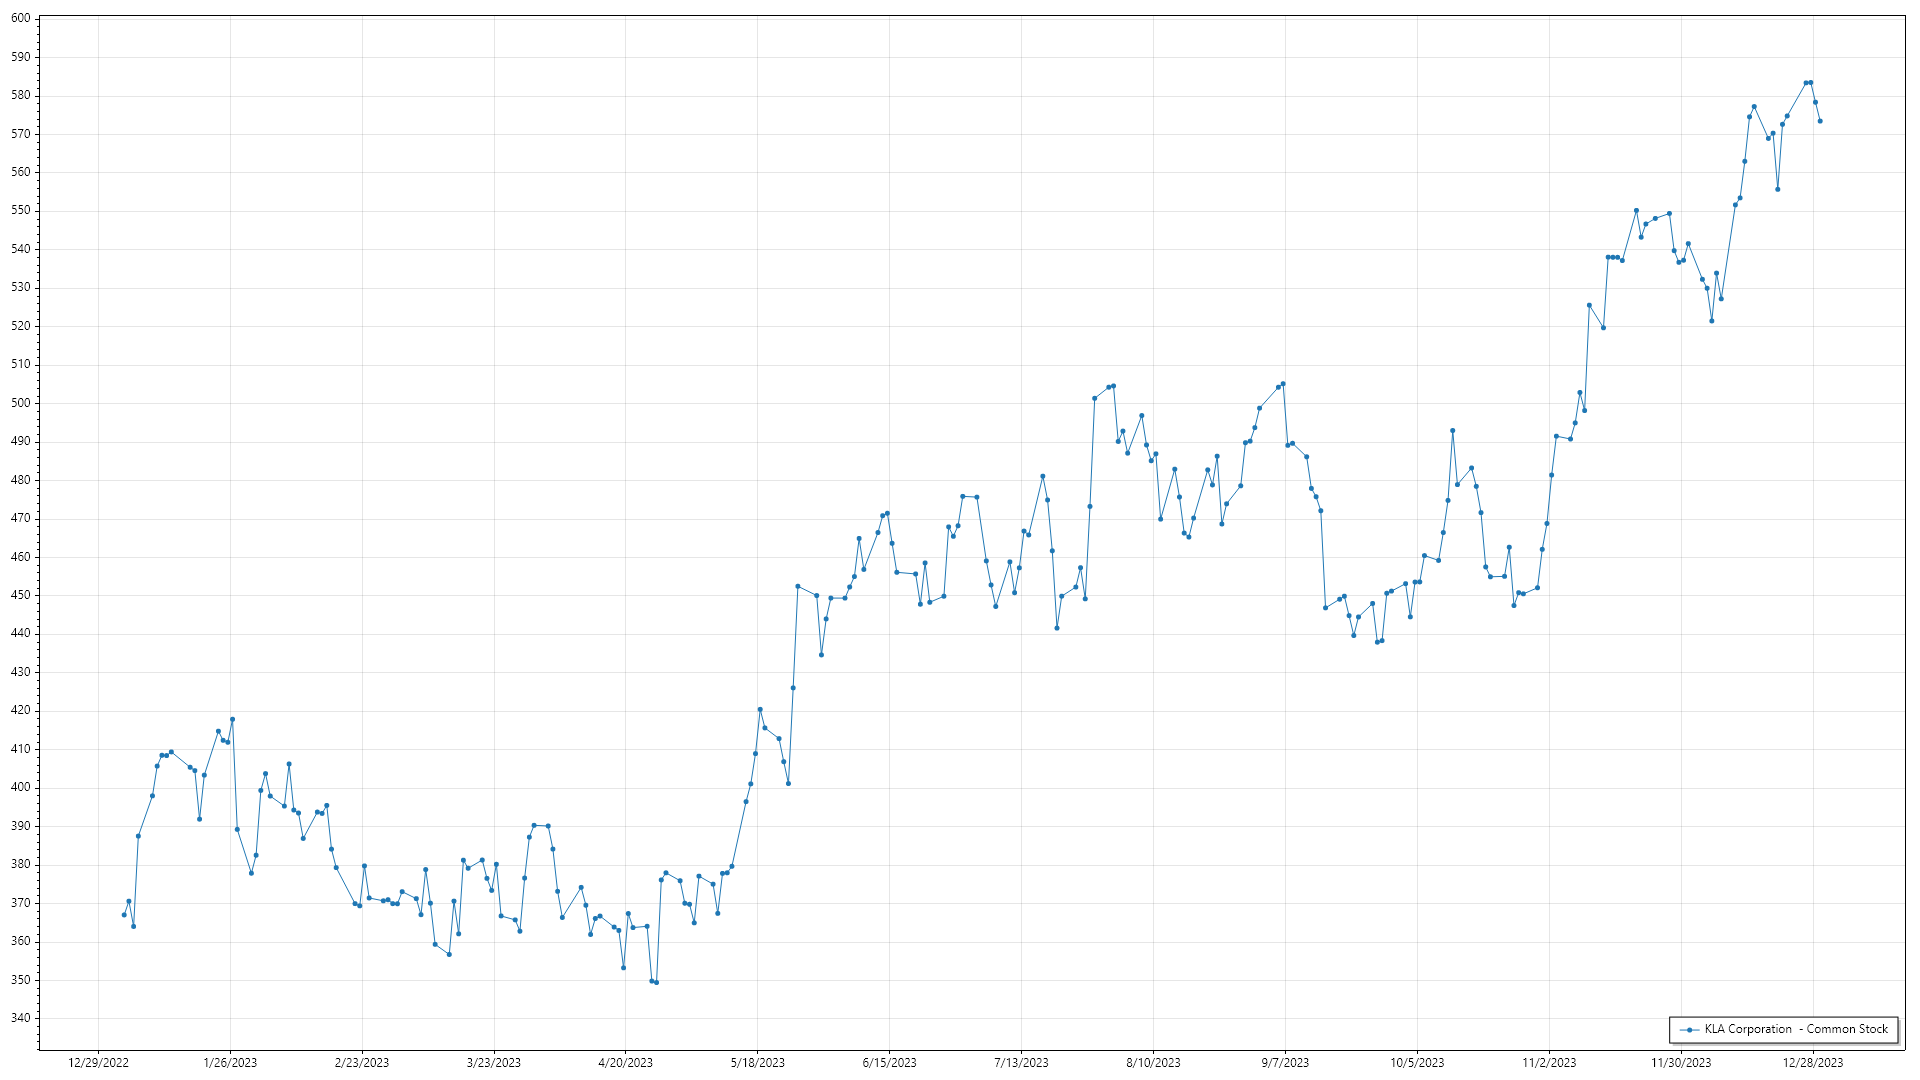Click the 11/2/2023 x-axis date label

1549,1063
